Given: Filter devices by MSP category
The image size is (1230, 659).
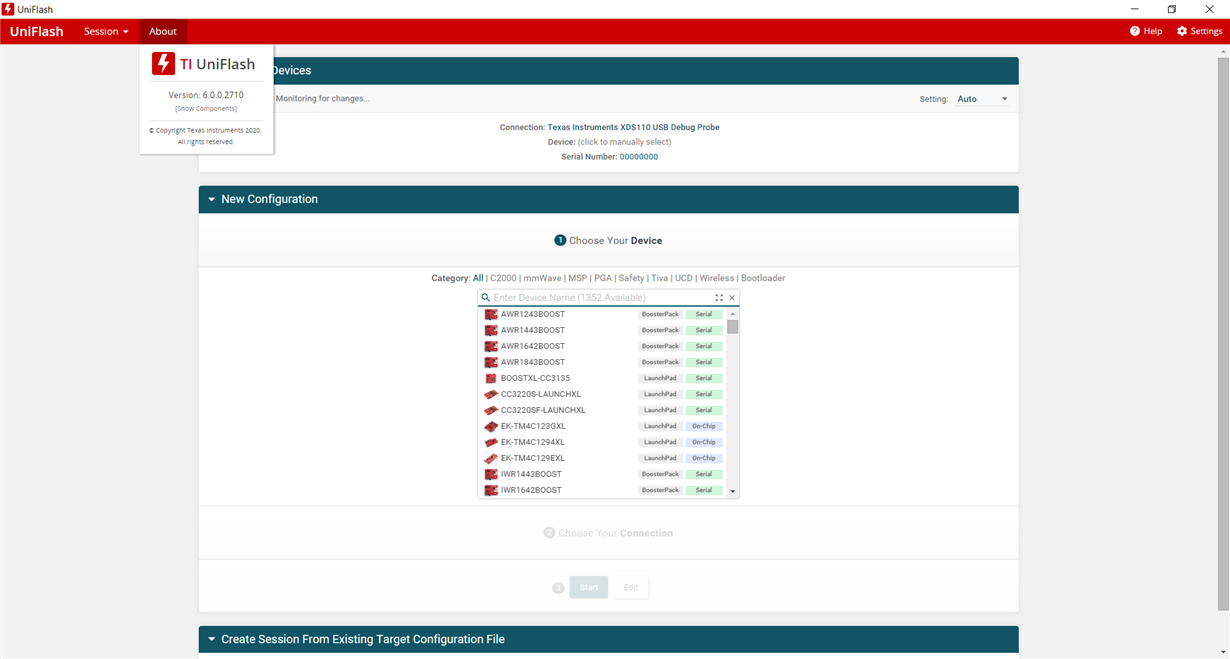Looking at the screenshot, I should pos(578,278).
